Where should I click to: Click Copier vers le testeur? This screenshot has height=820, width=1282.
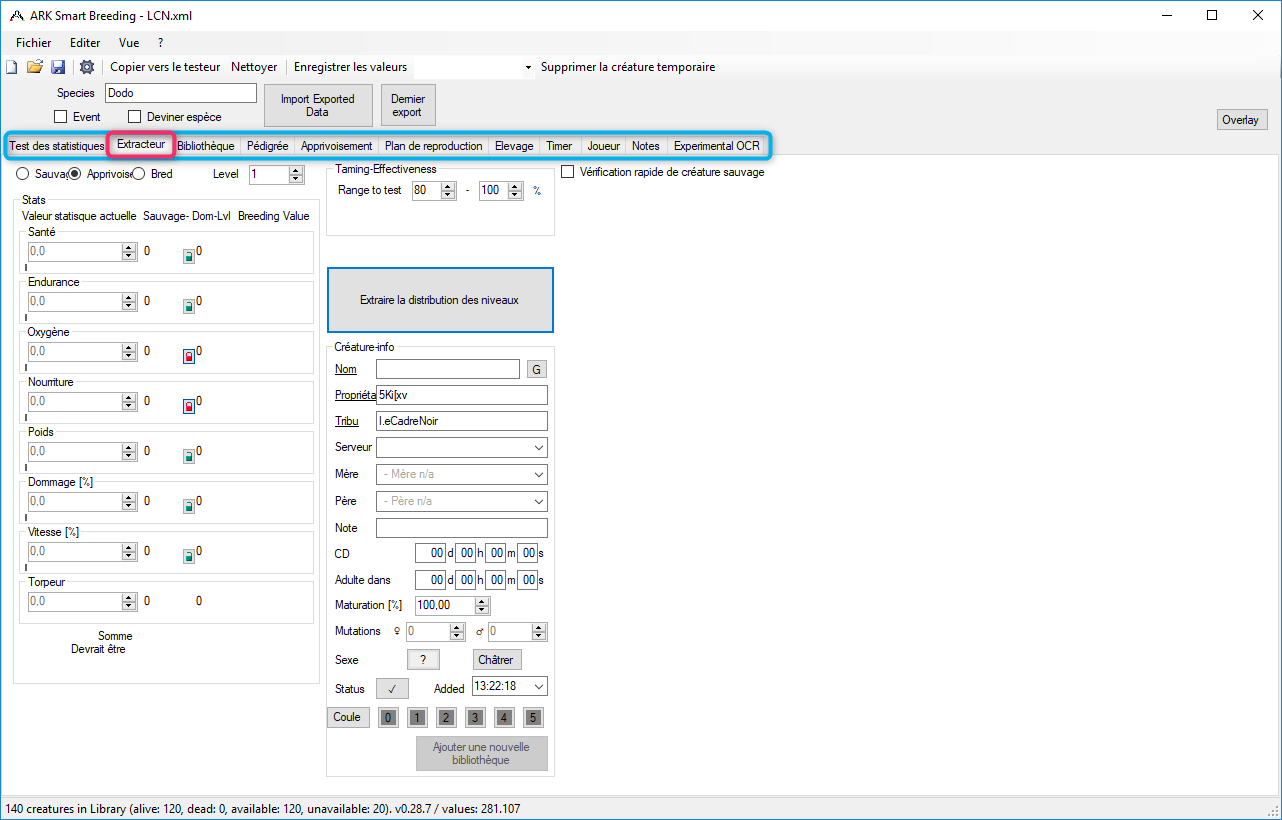[165, 67]
